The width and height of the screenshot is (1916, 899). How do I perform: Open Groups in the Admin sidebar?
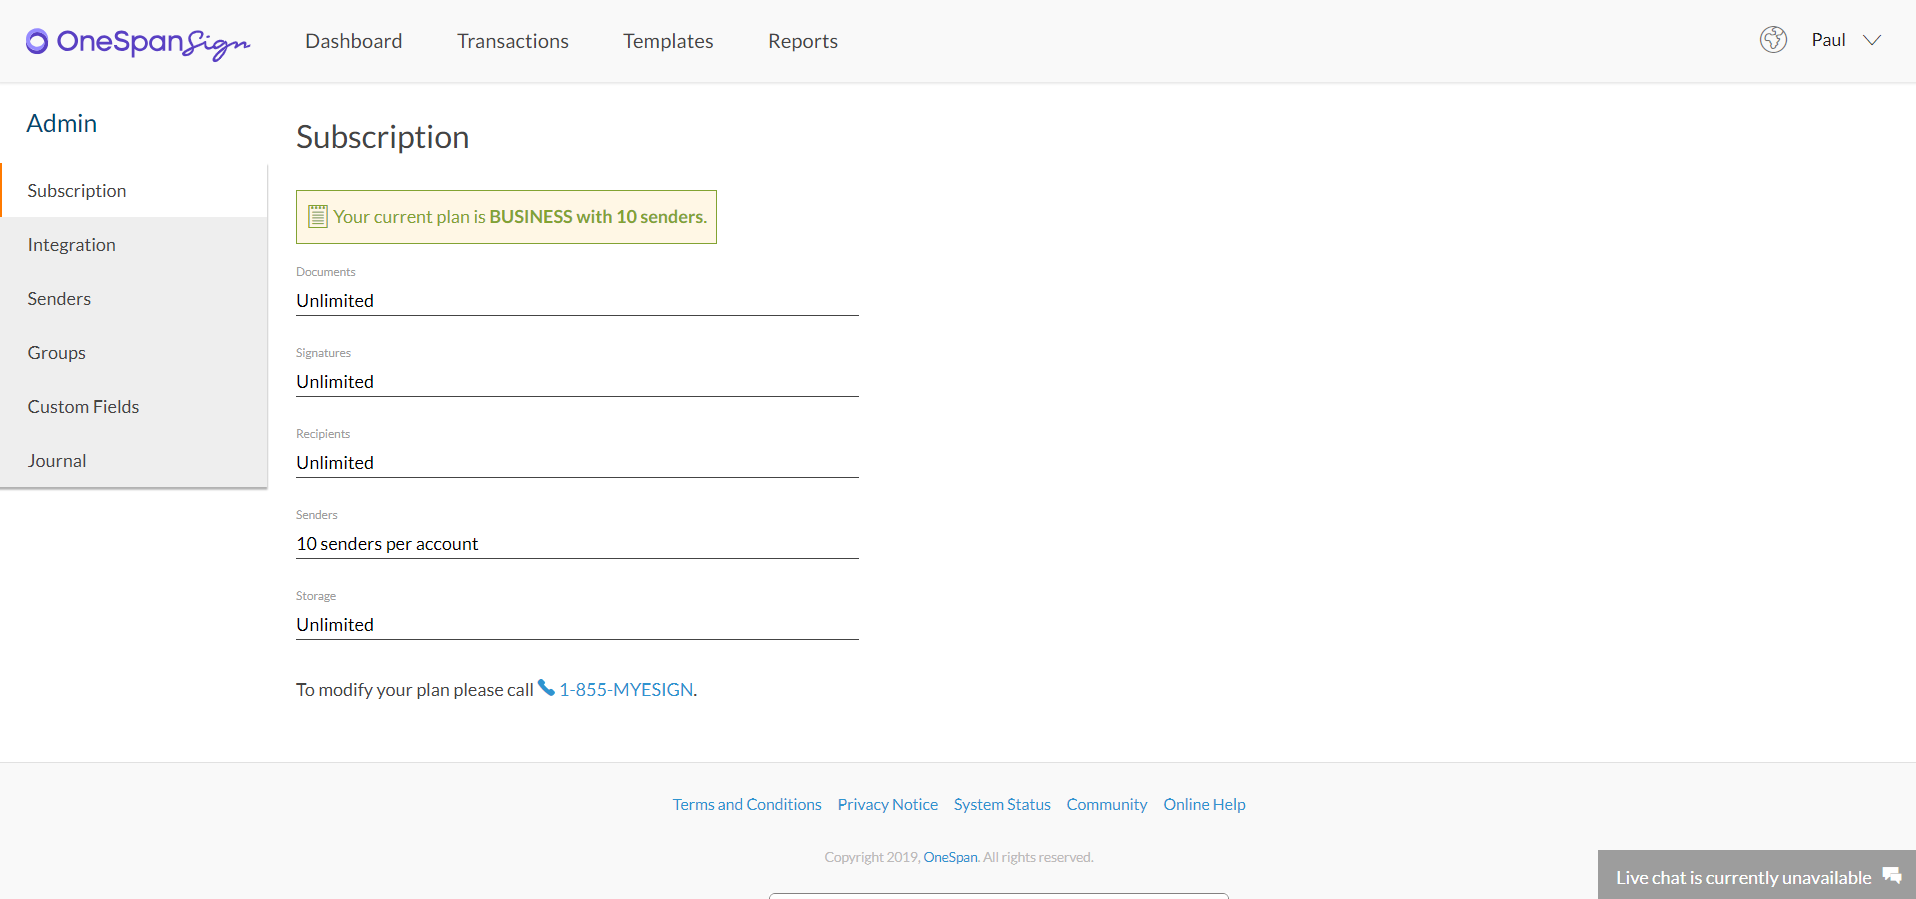tap(57, 353)
